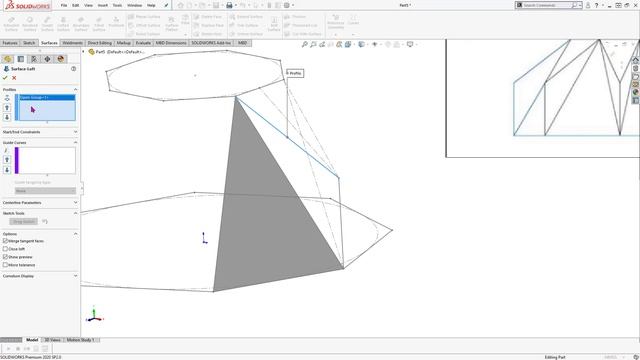640x360 pixels.
Task: Switch to the PropertyManager tab icon
Action: point(21,59)
